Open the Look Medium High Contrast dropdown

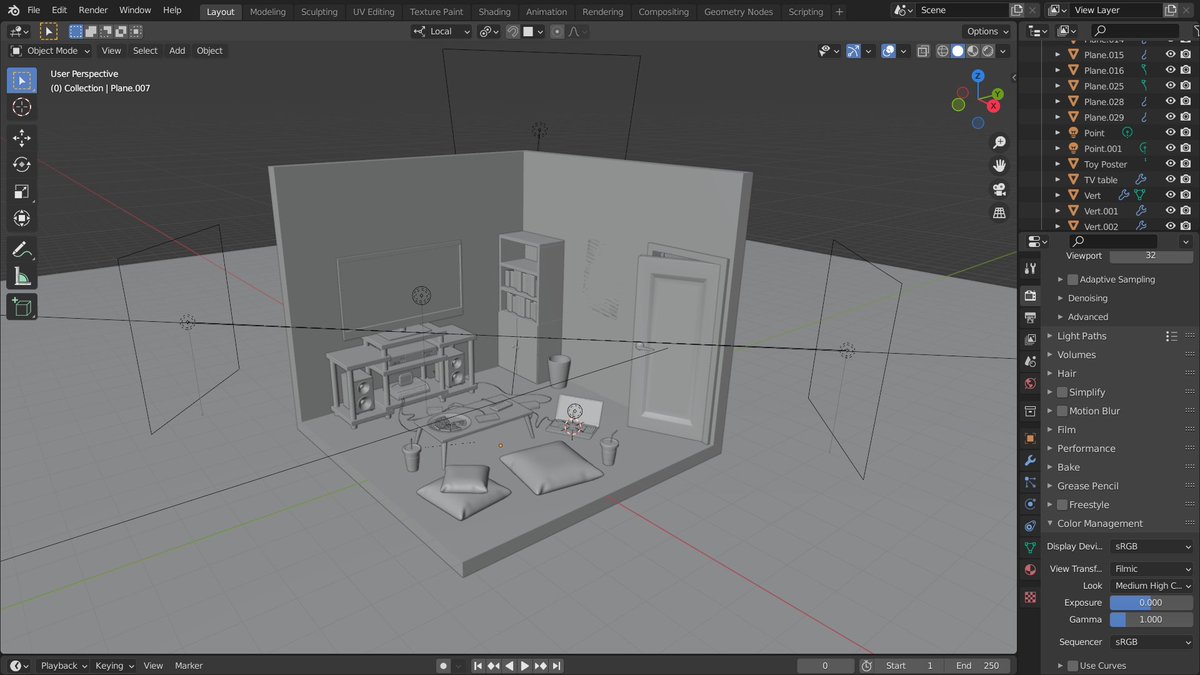click(x=1152, y=586)
